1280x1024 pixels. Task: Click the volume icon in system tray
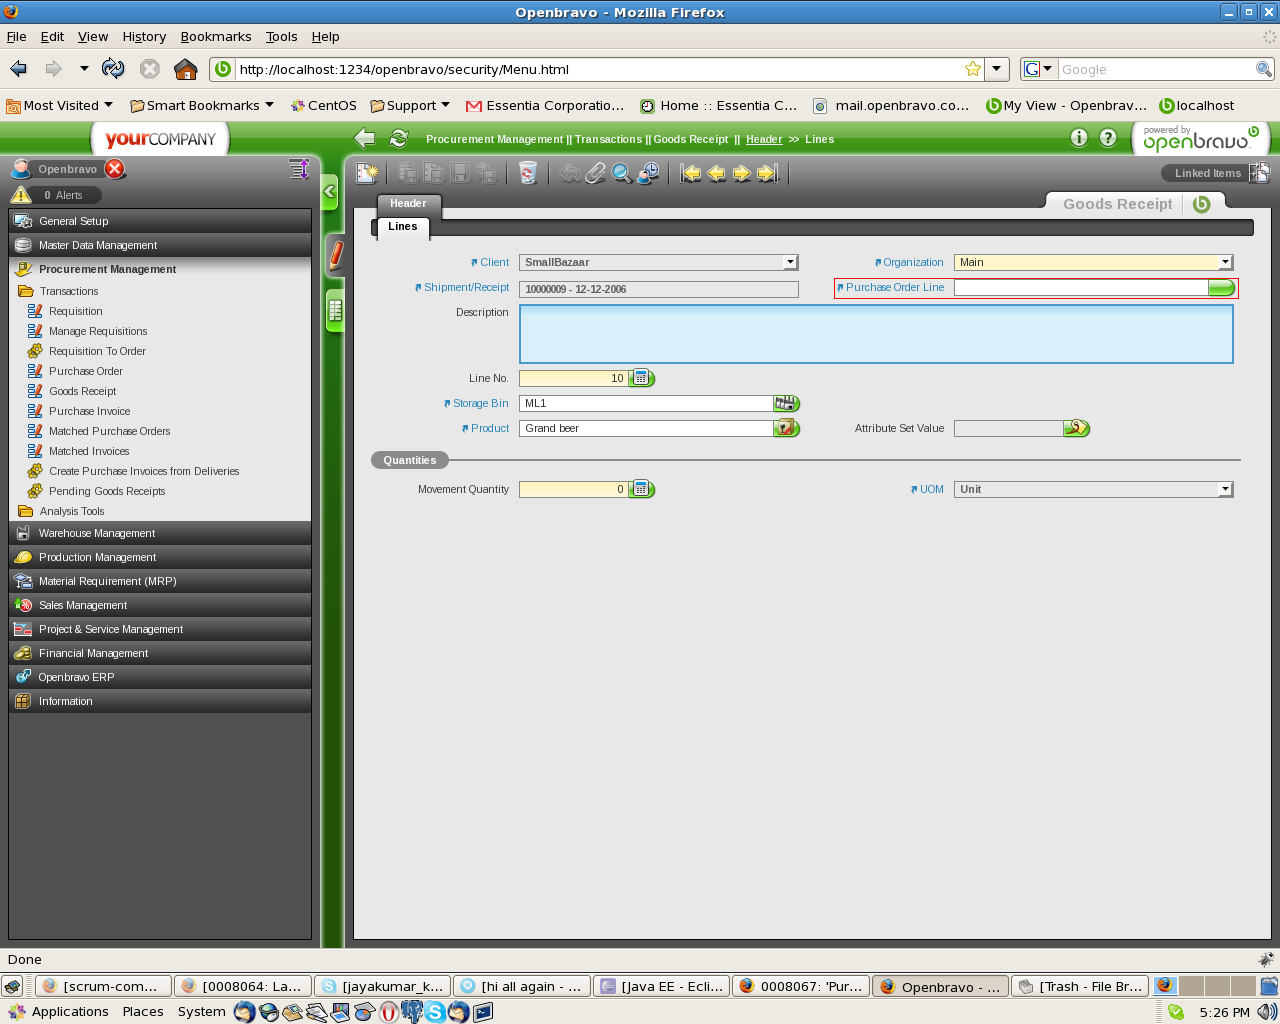coord(1266,1012)
